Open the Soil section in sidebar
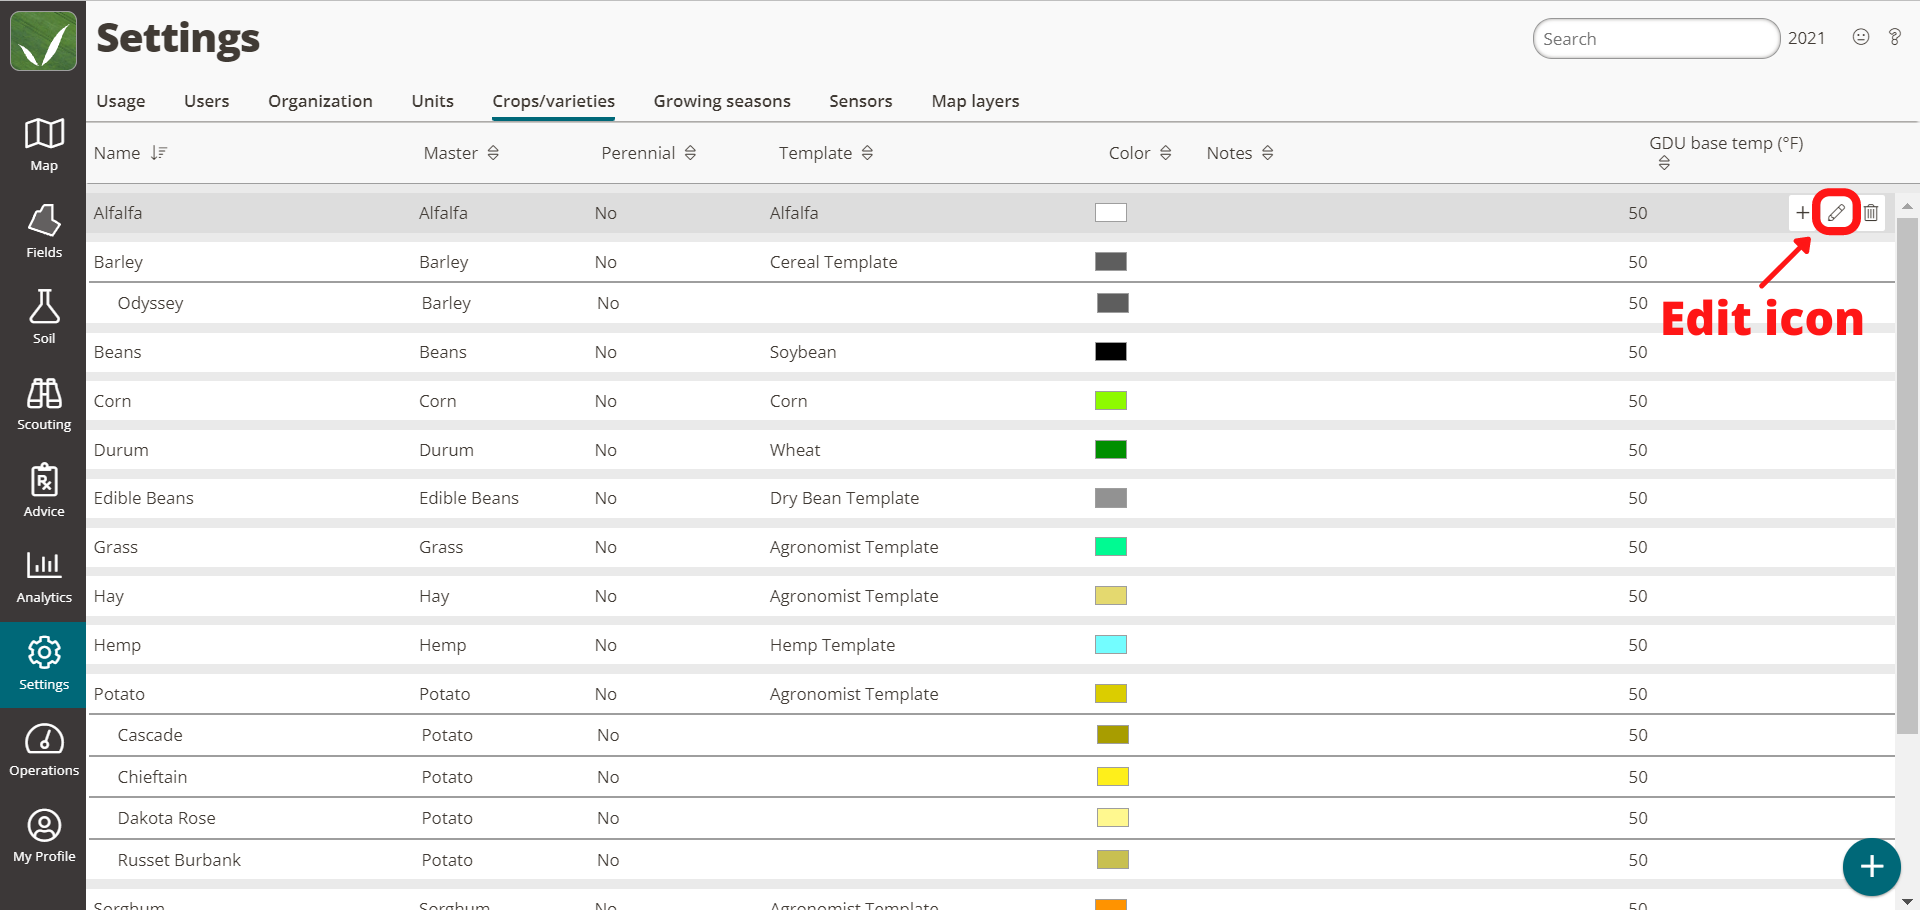 coord(44,317)
